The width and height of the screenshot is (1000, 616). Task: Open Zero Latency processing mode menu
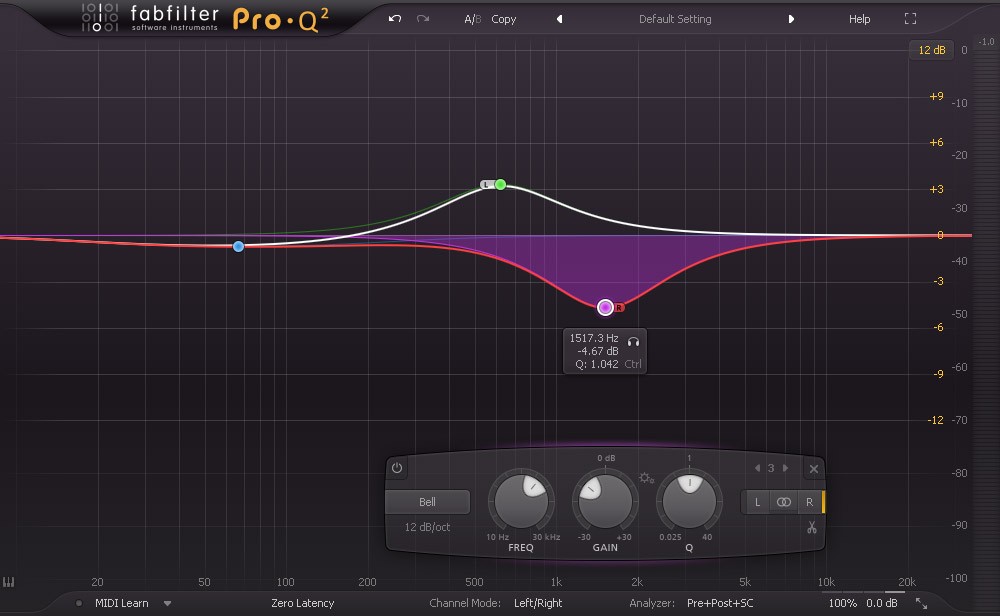[x=302, y=603]
